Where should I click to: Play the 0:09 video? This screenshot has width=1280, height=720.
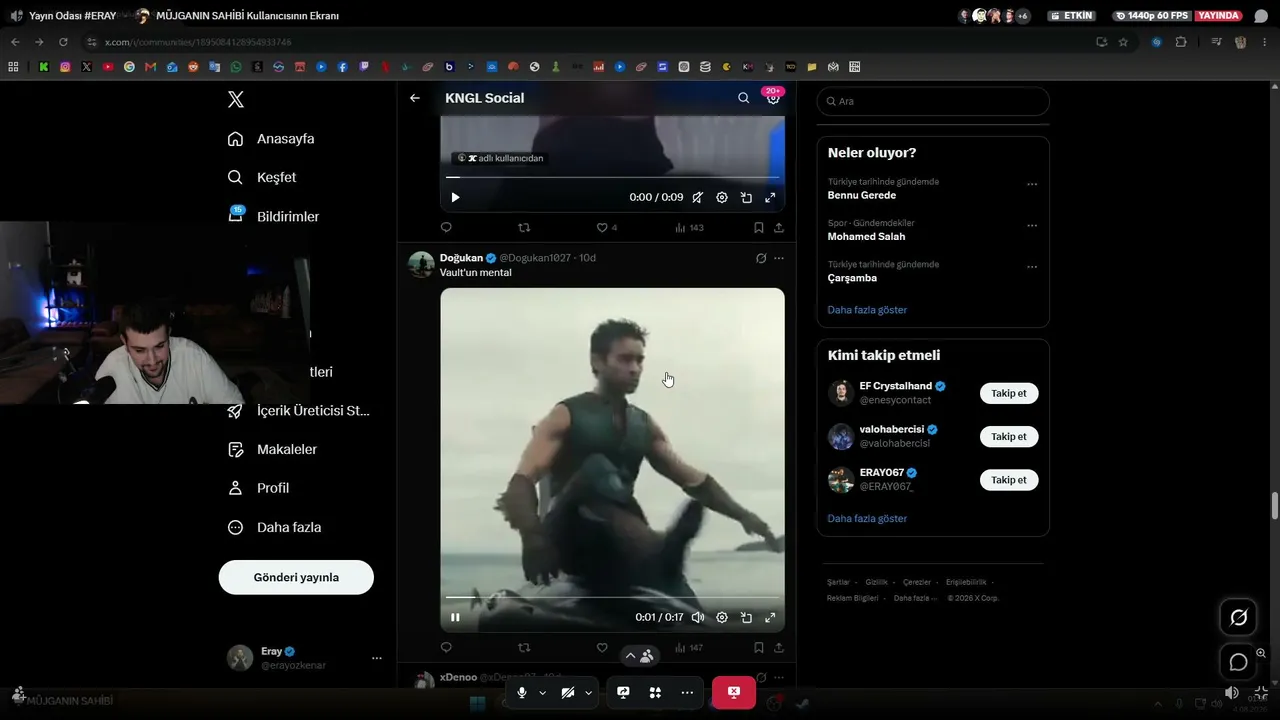pyautogui.click(x=455, y=198)
